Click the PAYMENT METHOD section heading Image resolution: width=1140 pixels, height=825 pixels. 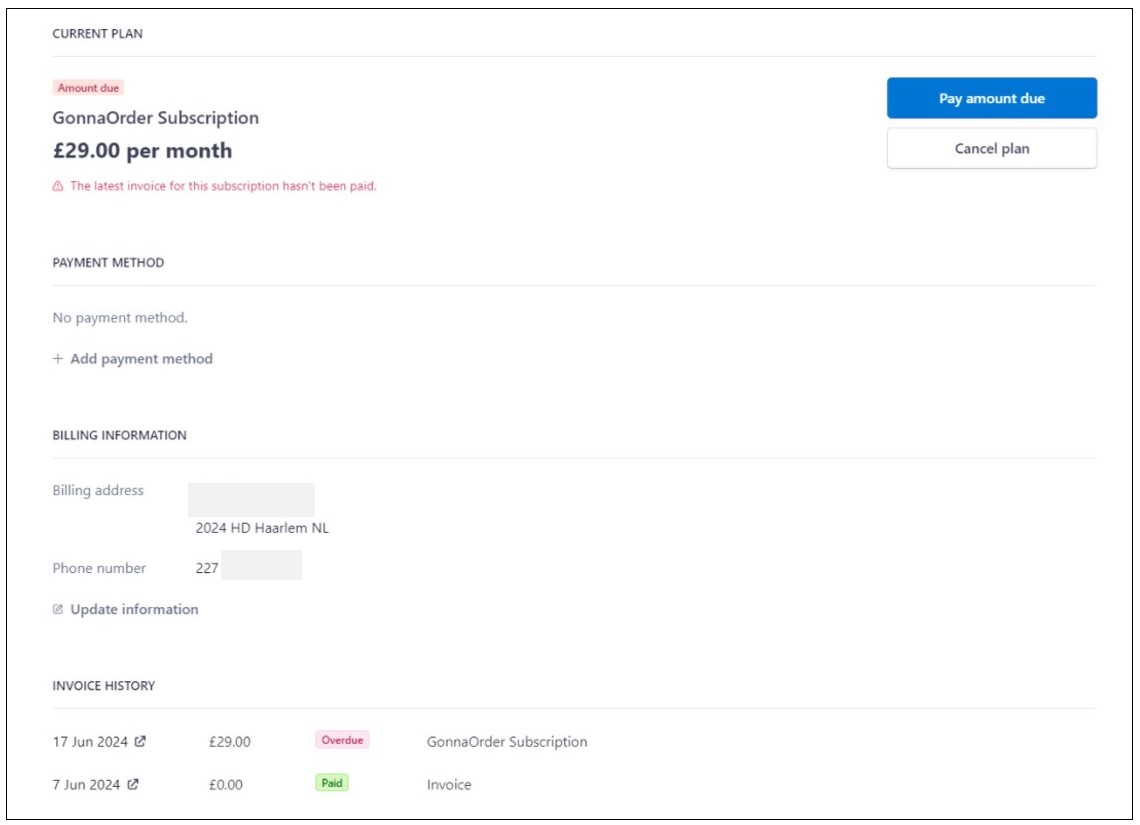[x=108, y=262]
